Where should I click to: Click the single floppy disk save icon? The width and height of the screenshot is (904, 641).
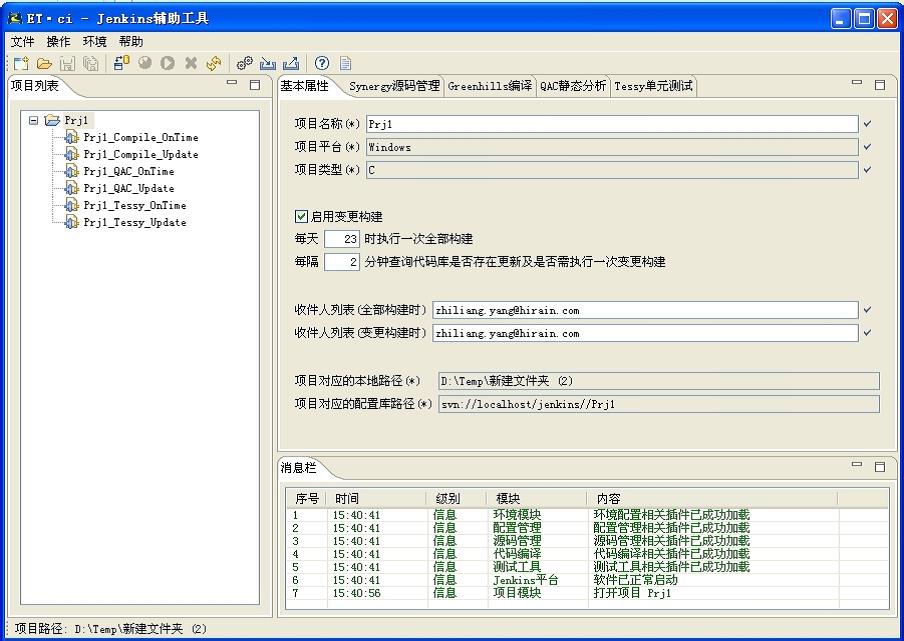67,63
